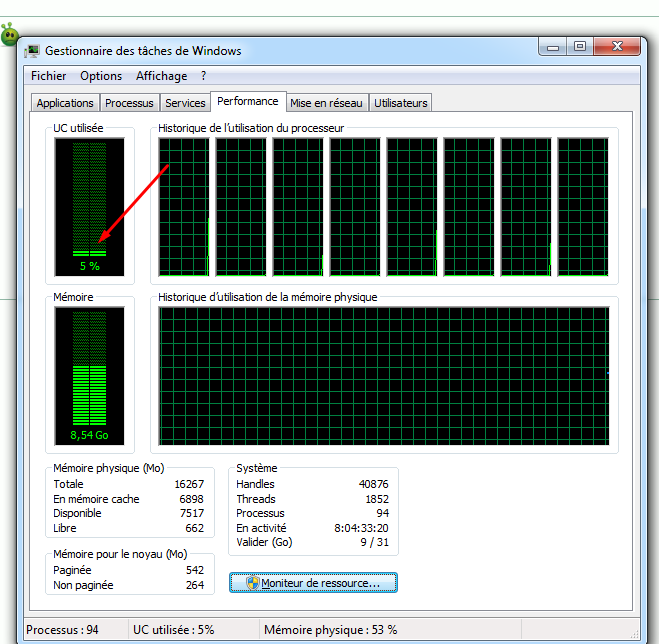Image resolution: width=659 pixels, height=644 pixels.
Task: Click the Paginée value 542
Action: (195, 570)
